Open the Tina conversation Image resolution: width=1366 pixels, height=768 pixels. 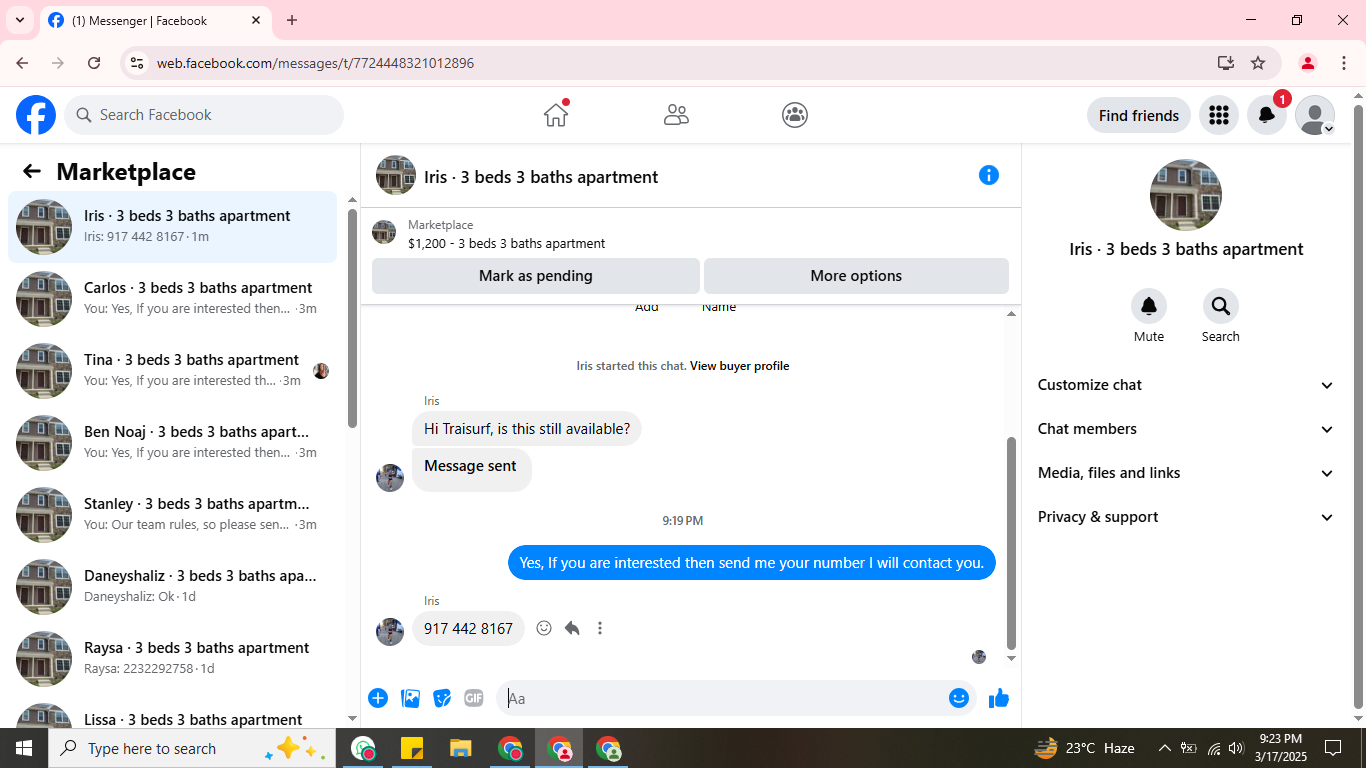click(173, 371)
